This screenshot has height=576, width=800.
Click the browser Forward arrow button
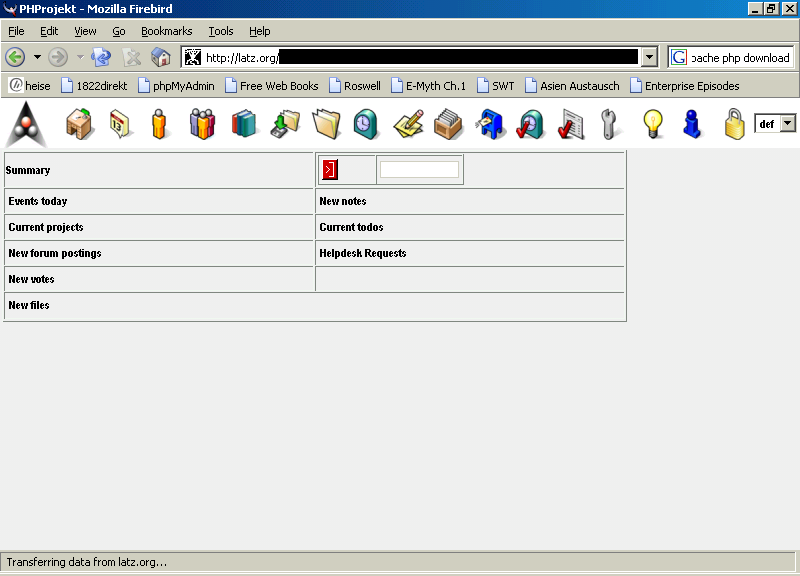click(x=58, y=57)
